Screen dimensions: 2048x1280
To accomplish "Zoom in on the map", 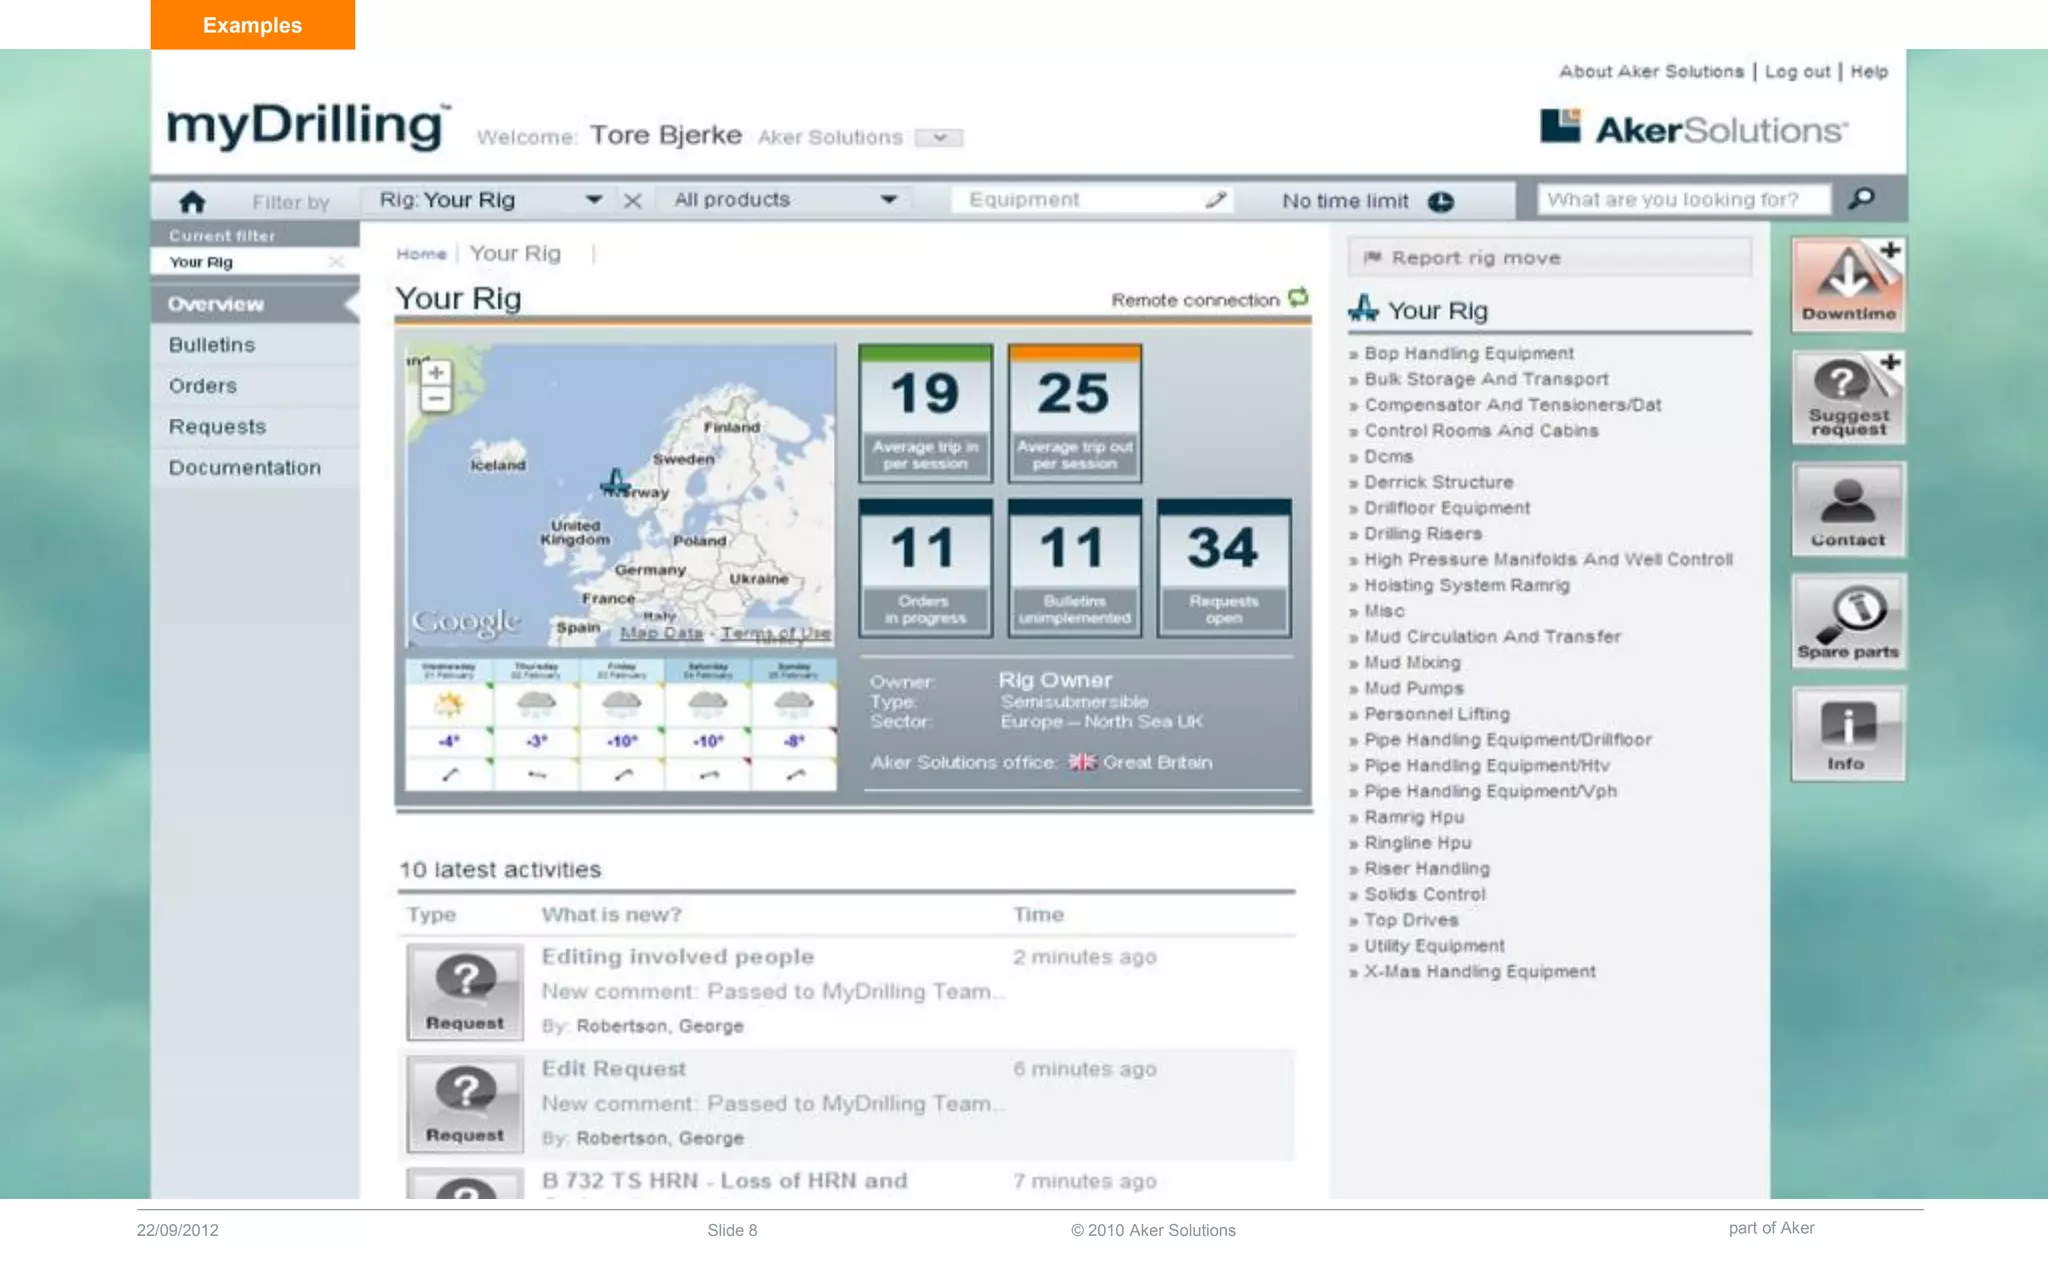I will point(436,373).
